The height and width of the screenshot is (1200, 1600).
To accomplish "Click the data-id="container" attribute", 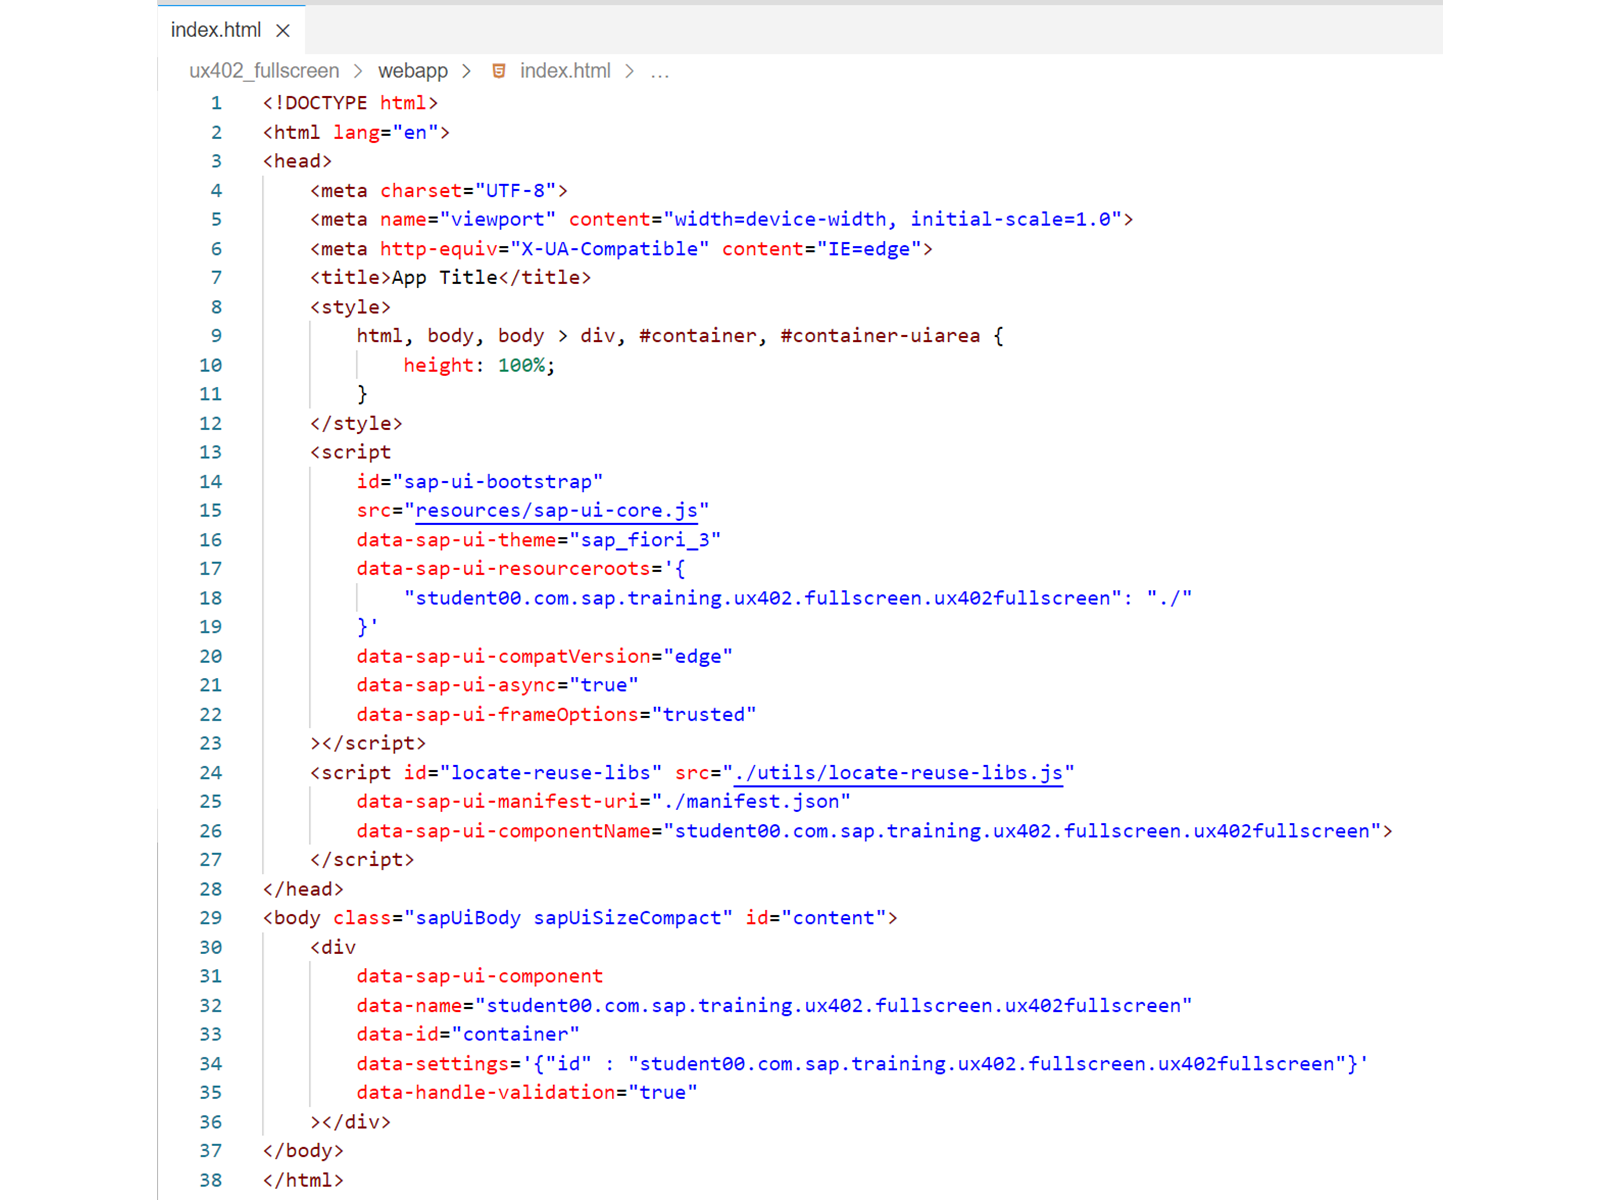I will 468,1034.
